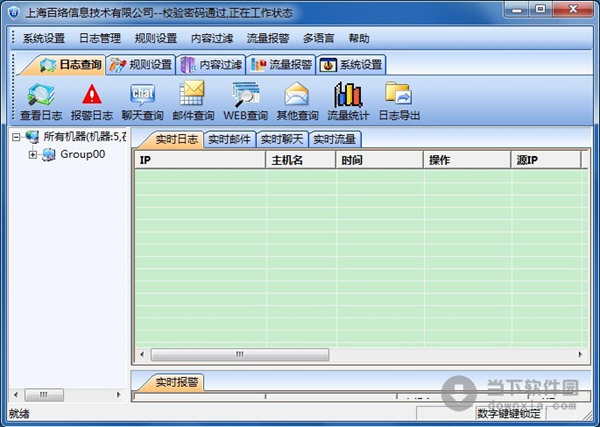Switch to the 内容过滤 toolbar tab
600x427 pixels.
pyautogui.click(x=211, y=65)
